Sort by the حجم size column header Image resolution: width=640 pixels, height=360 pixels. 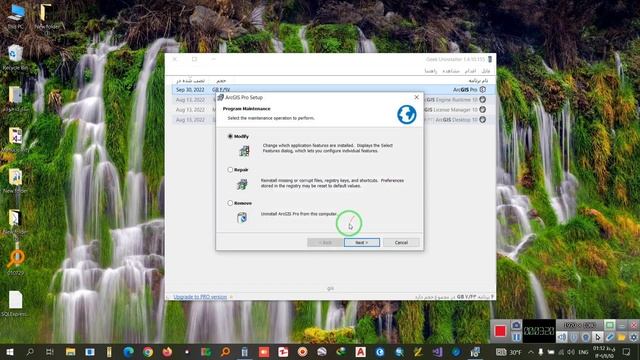(x=221, y=81)
